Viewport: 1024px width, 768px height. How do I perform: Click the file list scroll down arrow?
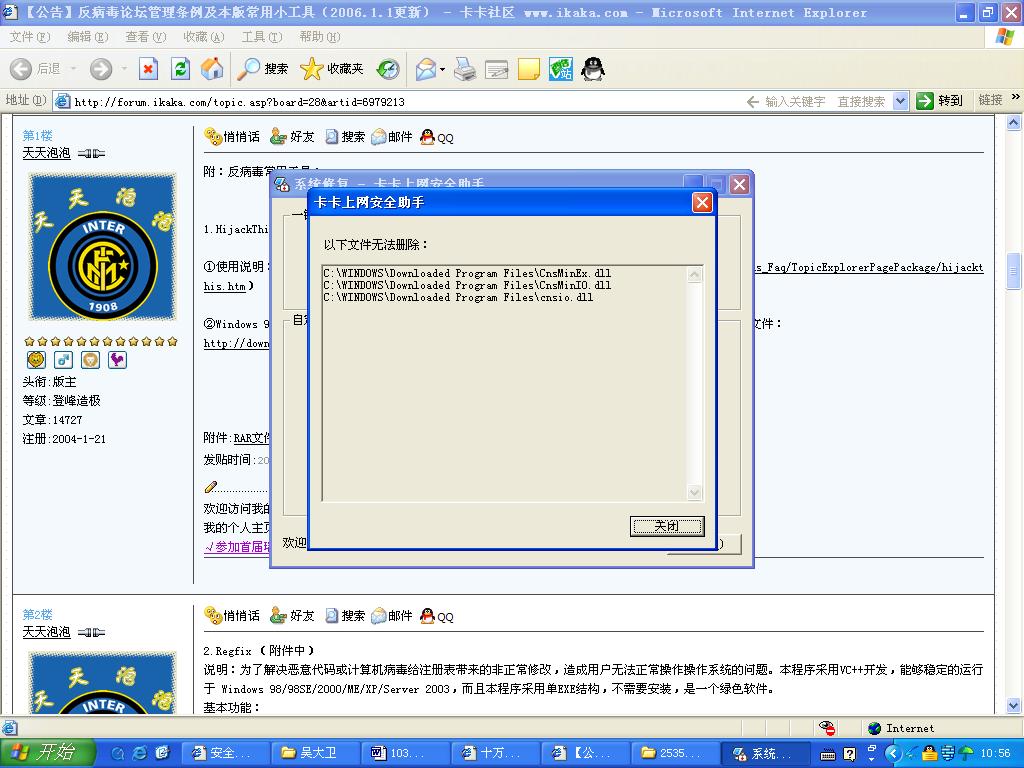pyautogui.click(x=695, y=492)
